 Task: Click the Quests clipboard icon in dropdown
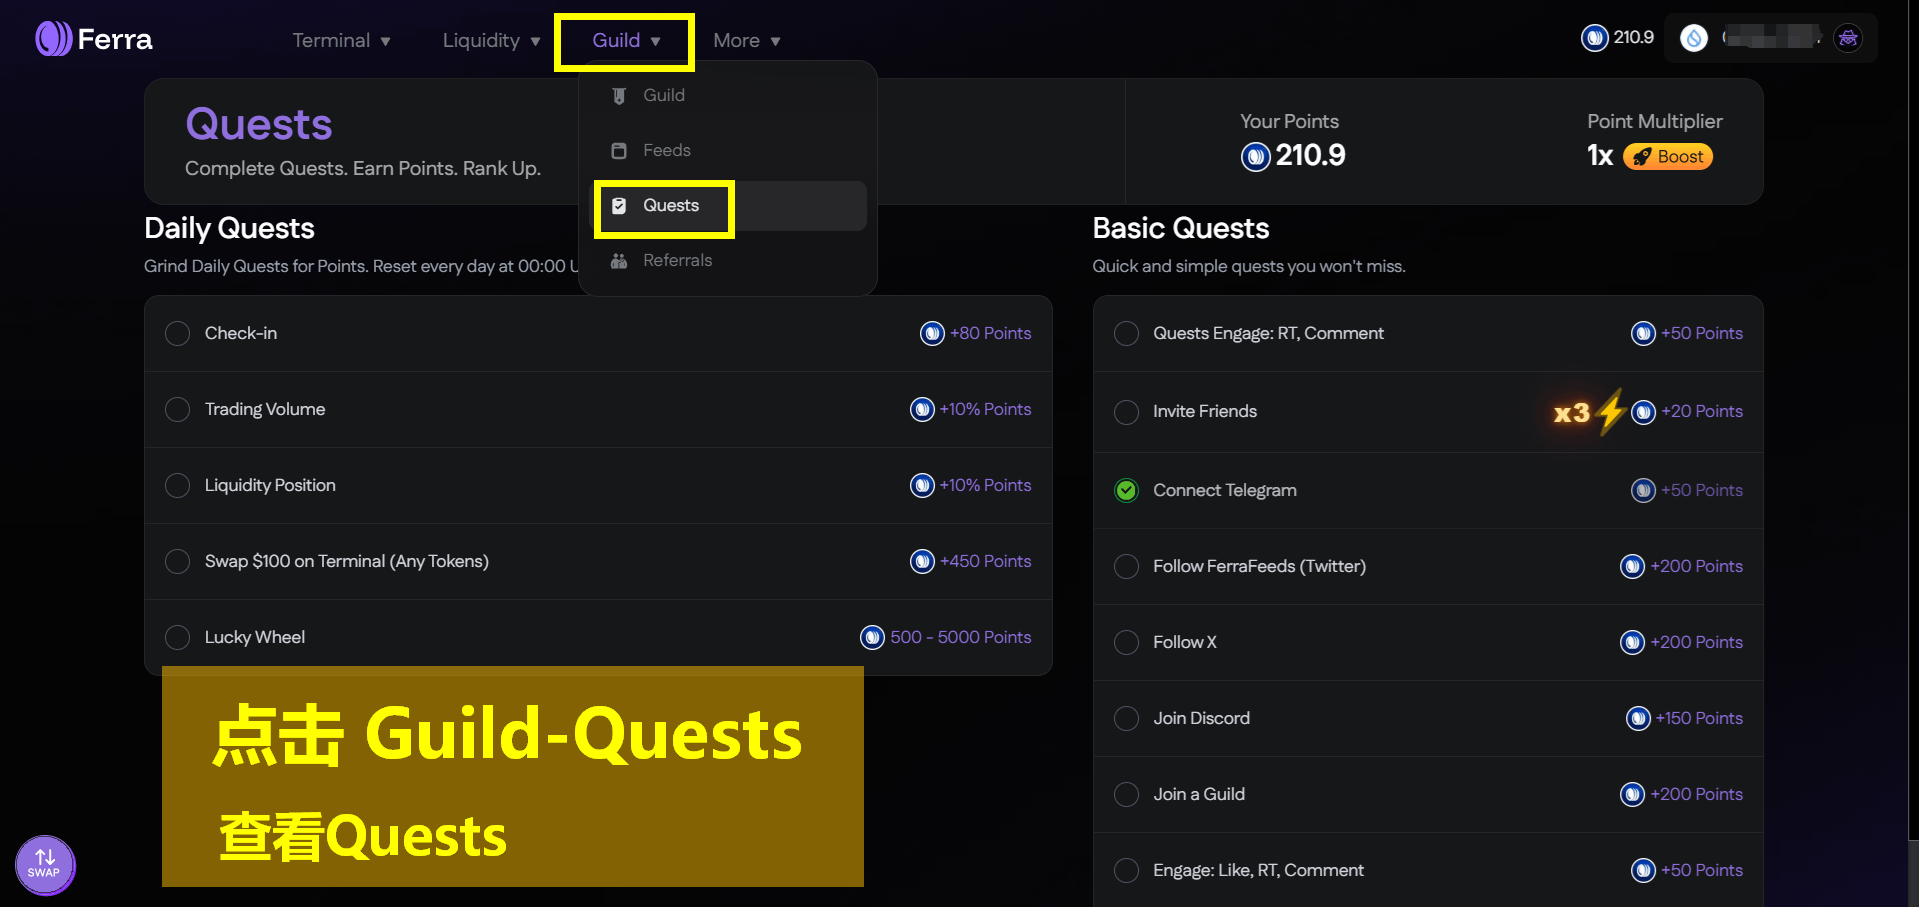[619, 205]
